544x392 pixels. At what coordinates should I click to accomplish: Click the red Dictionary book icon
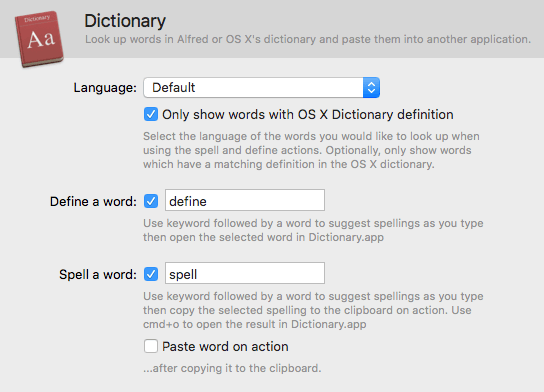(39, 39)
